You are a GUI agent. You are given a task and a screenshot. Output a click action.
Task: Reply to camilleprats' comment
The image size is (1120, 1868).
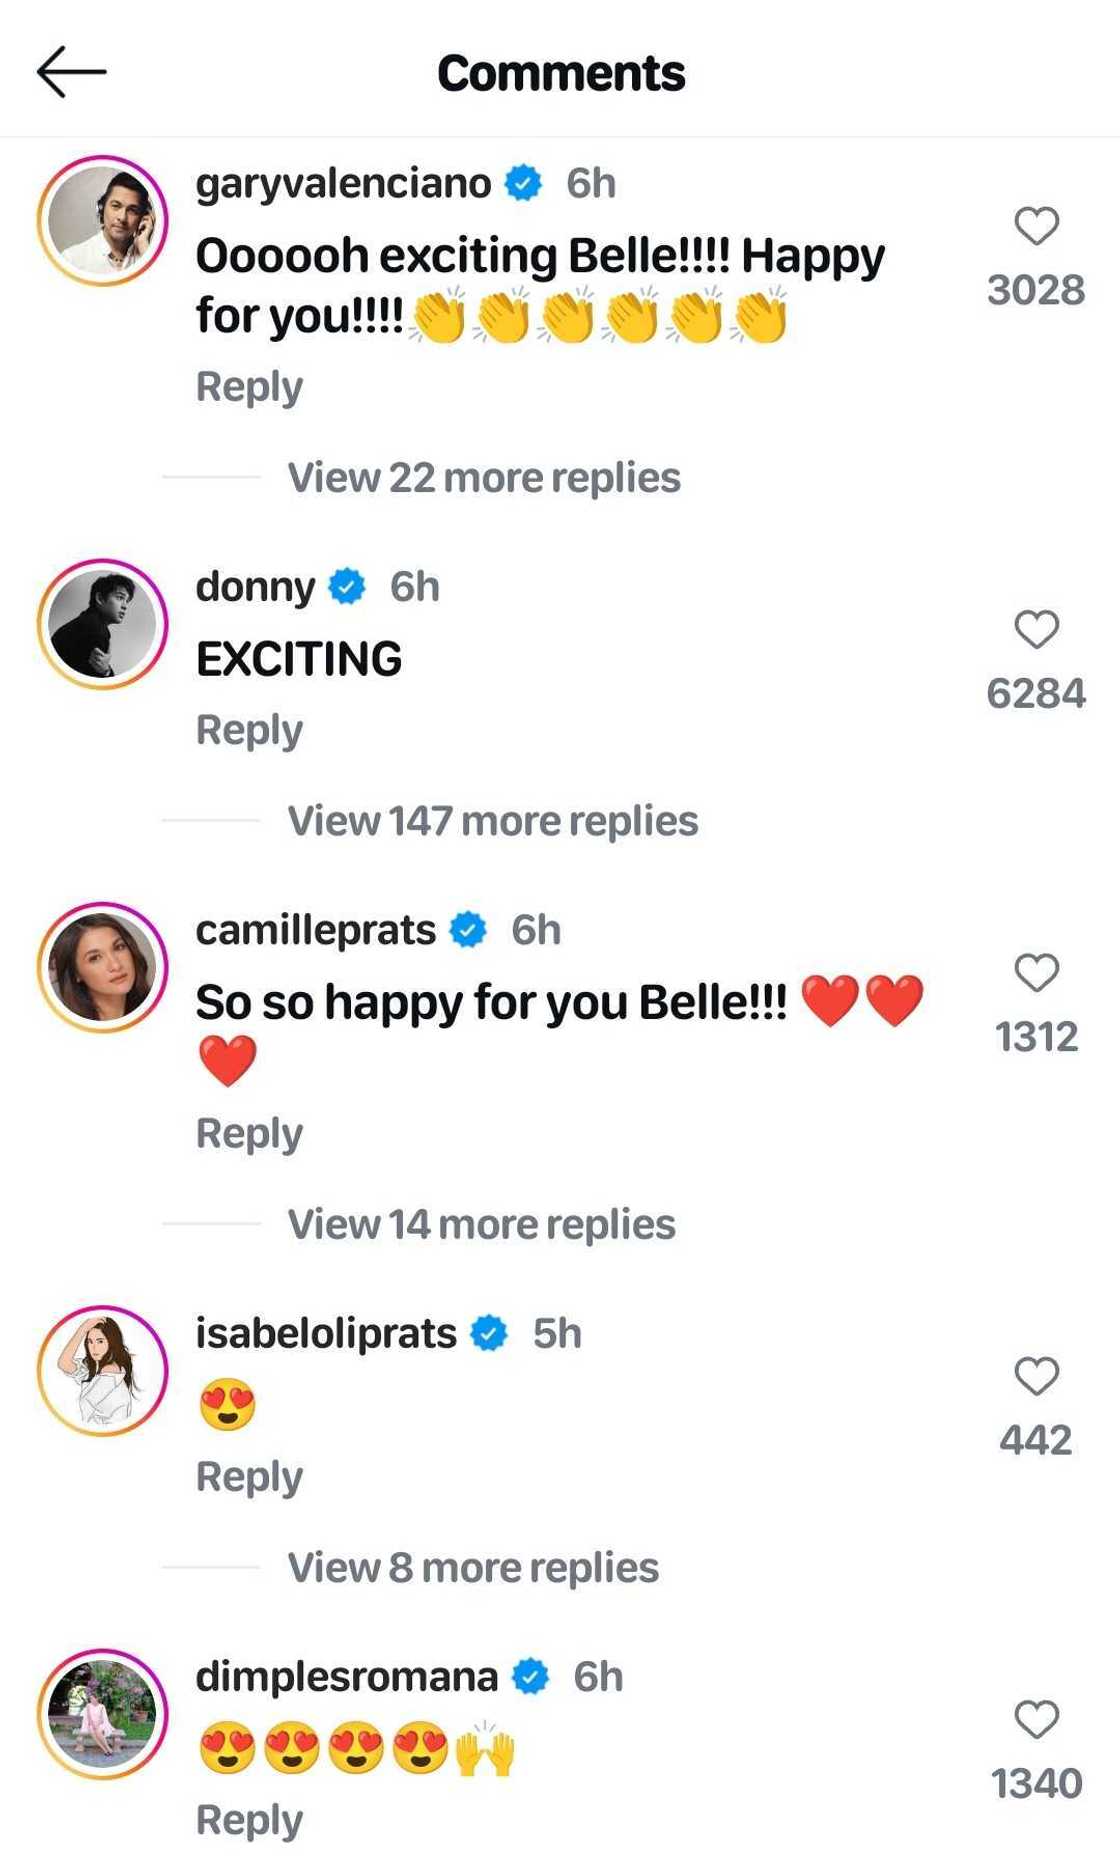(x=249, y=1134)
